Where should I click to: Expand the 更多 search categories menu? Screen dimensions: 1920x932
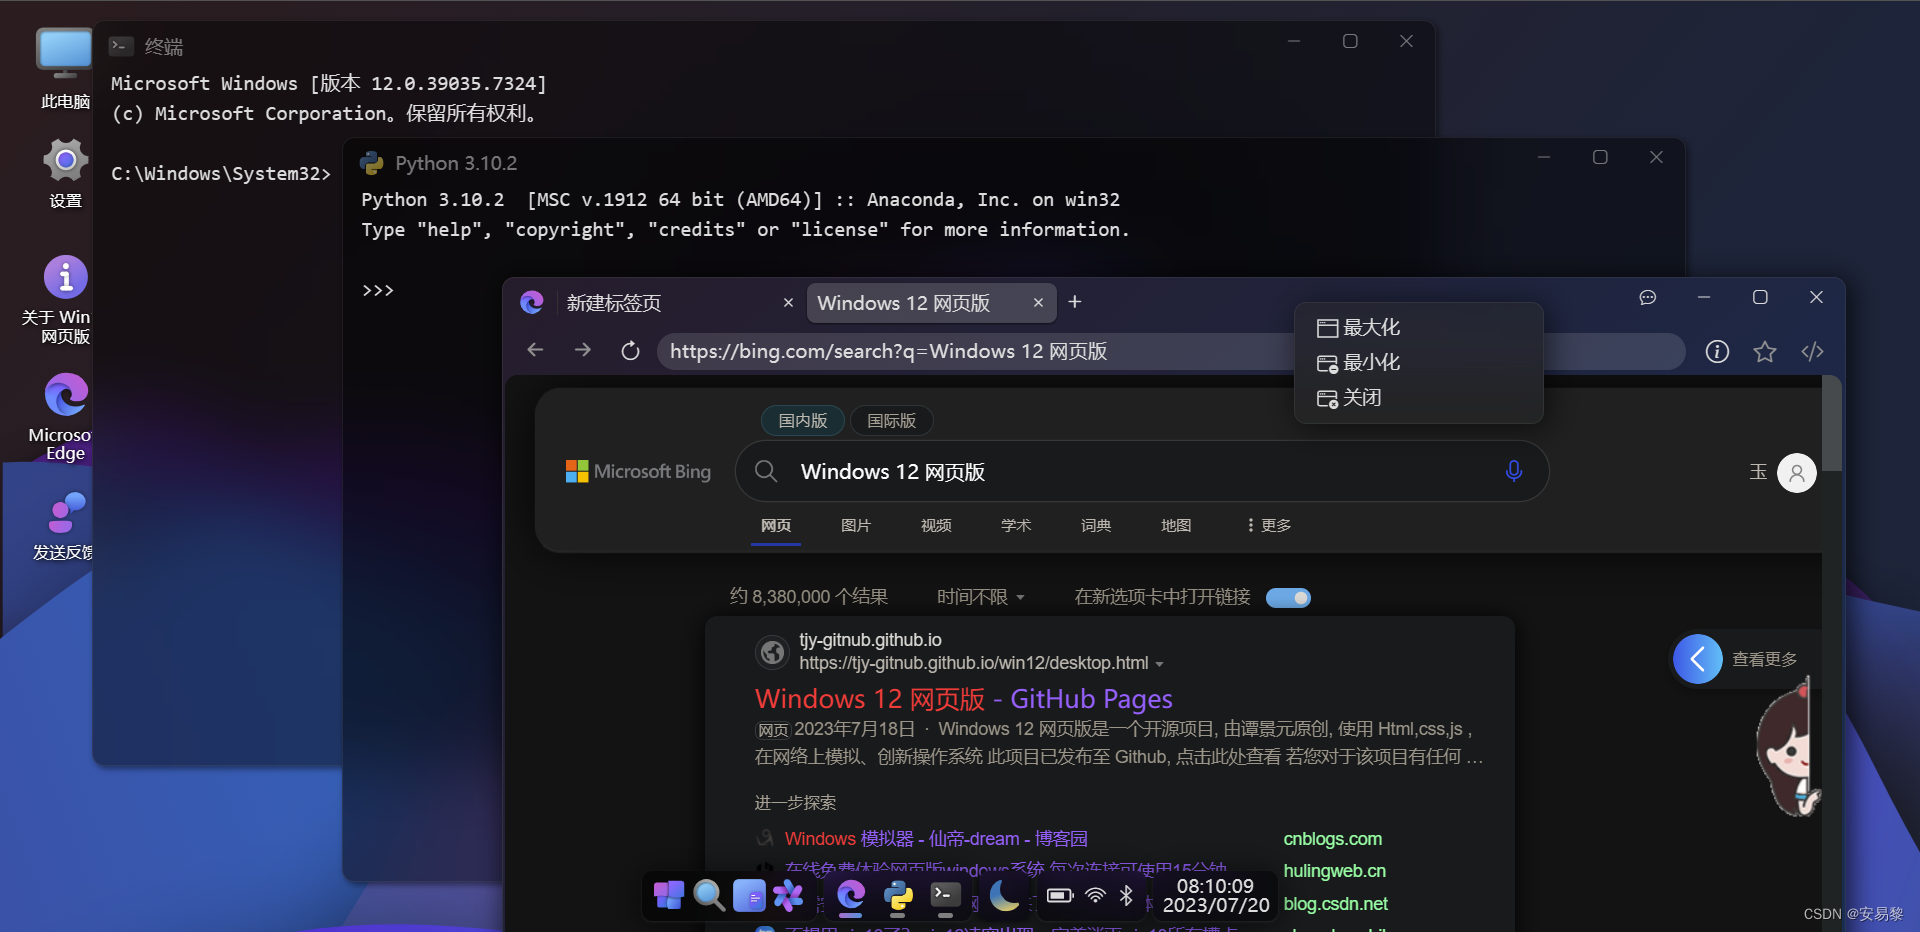click(x=1268, y=525)
